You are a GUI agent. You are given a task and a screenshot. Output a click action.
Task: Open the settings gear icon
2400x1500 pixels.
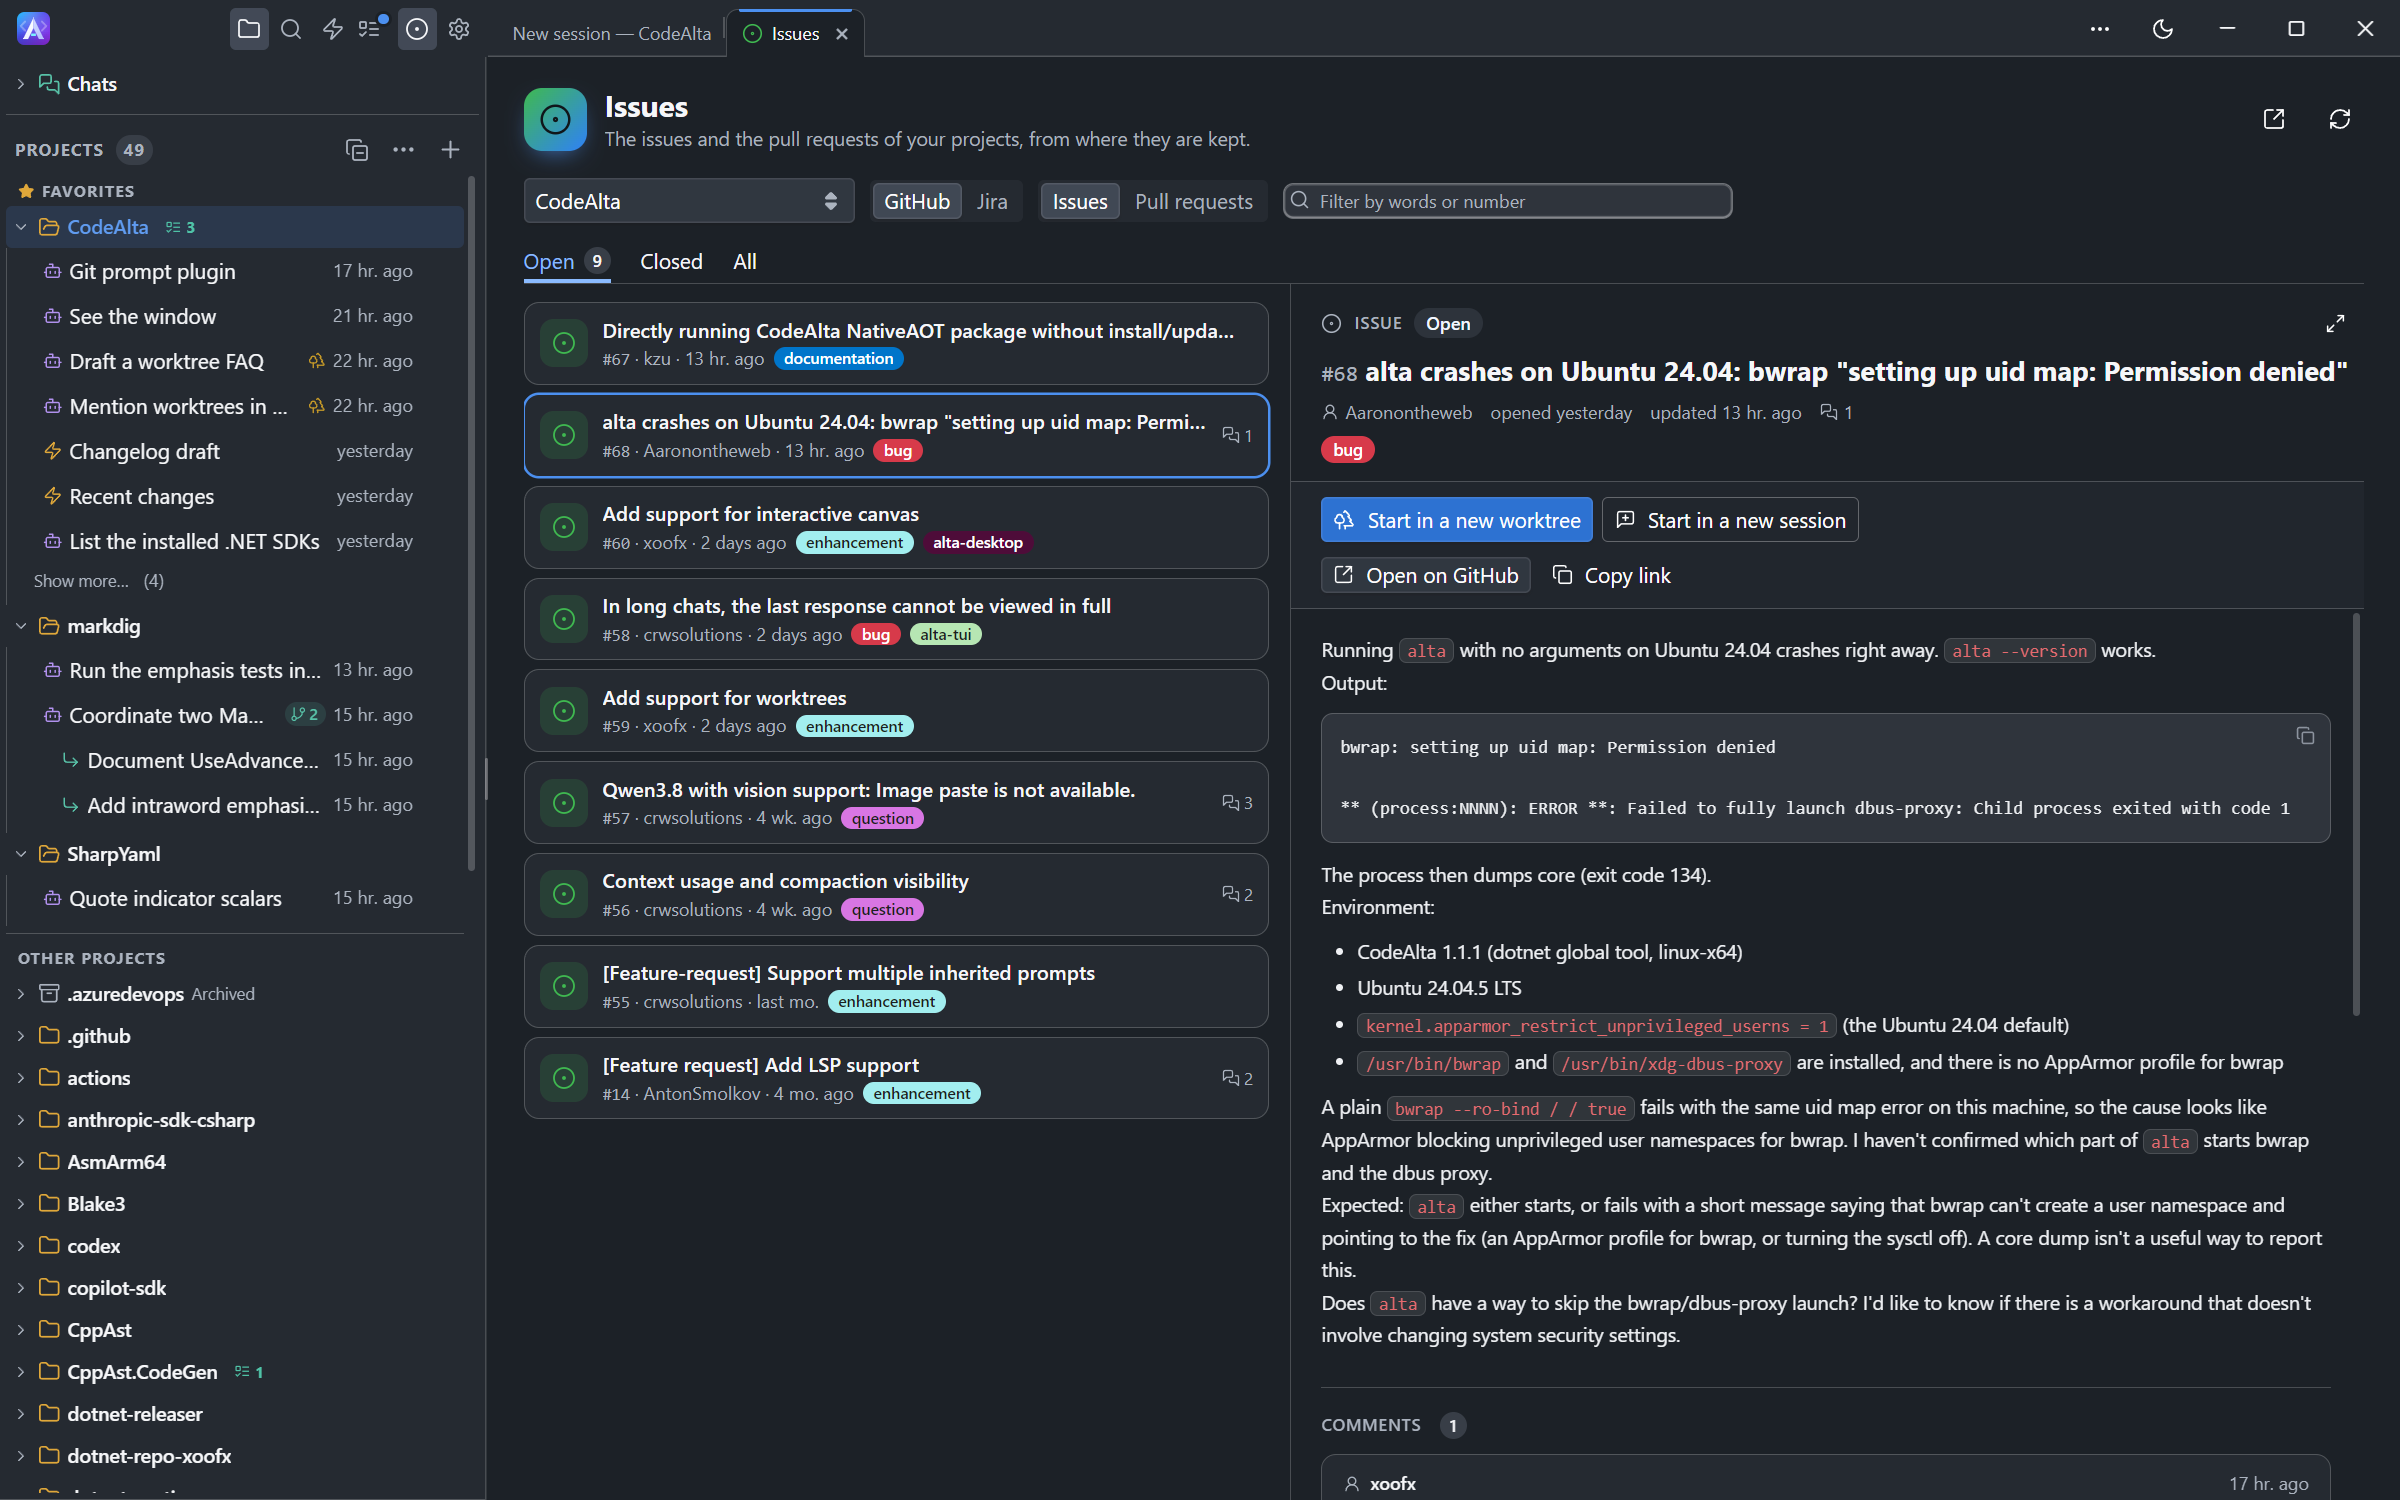click(459, 29)
